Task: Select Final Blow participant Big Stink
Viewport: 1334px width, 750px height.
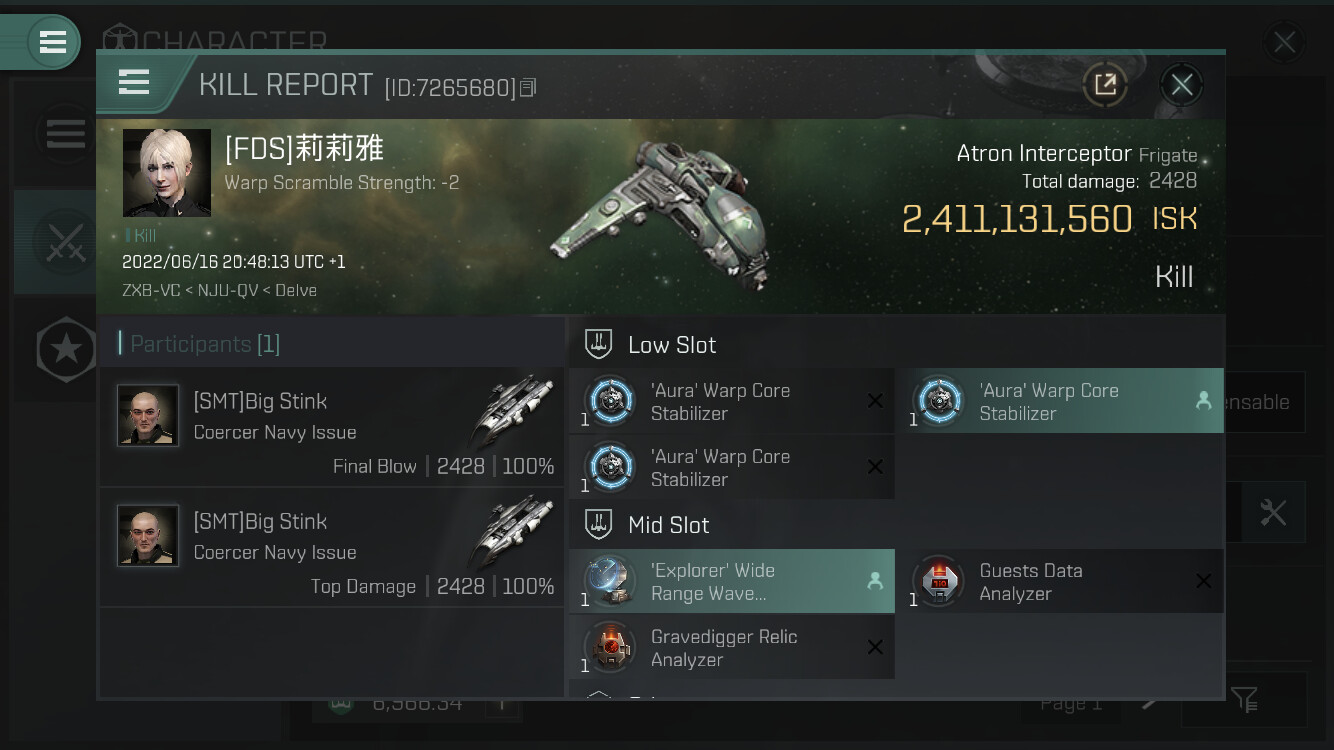Action: point(332,427)
